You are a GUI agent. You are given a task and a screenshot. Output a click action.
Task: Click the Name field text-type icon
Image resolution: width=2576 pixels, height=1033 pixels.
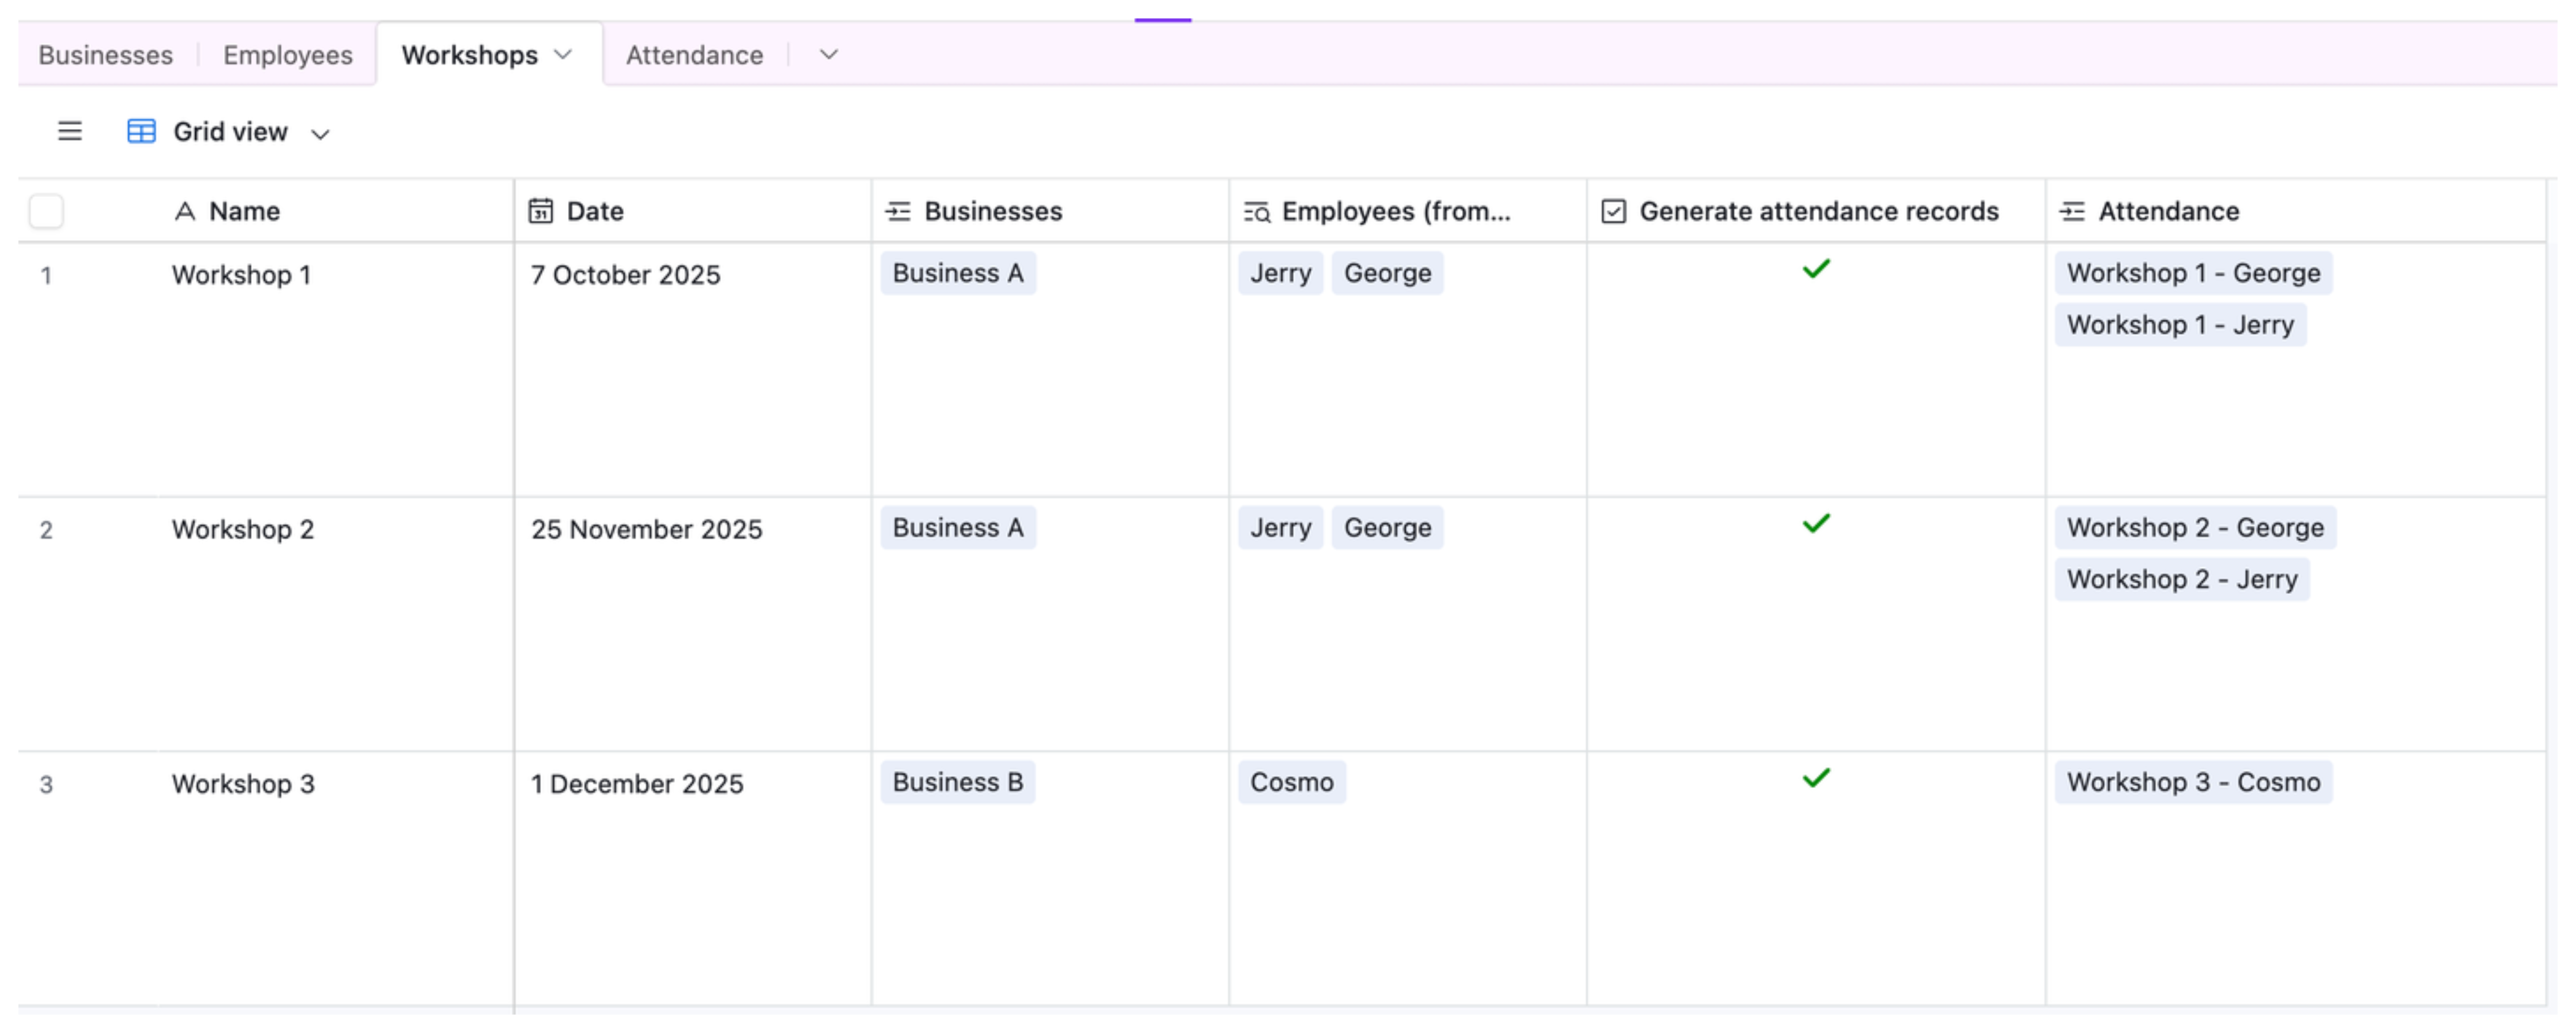tap(185, 211)
